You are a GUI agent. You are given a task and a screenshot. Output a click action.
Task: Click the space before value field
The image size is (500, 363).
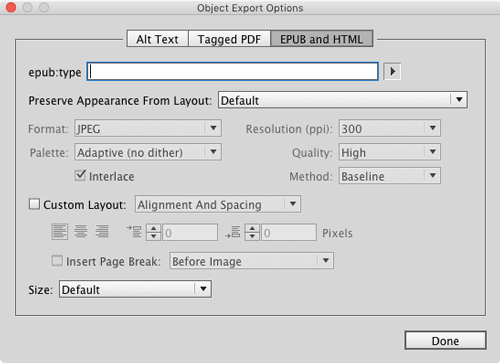190,232
